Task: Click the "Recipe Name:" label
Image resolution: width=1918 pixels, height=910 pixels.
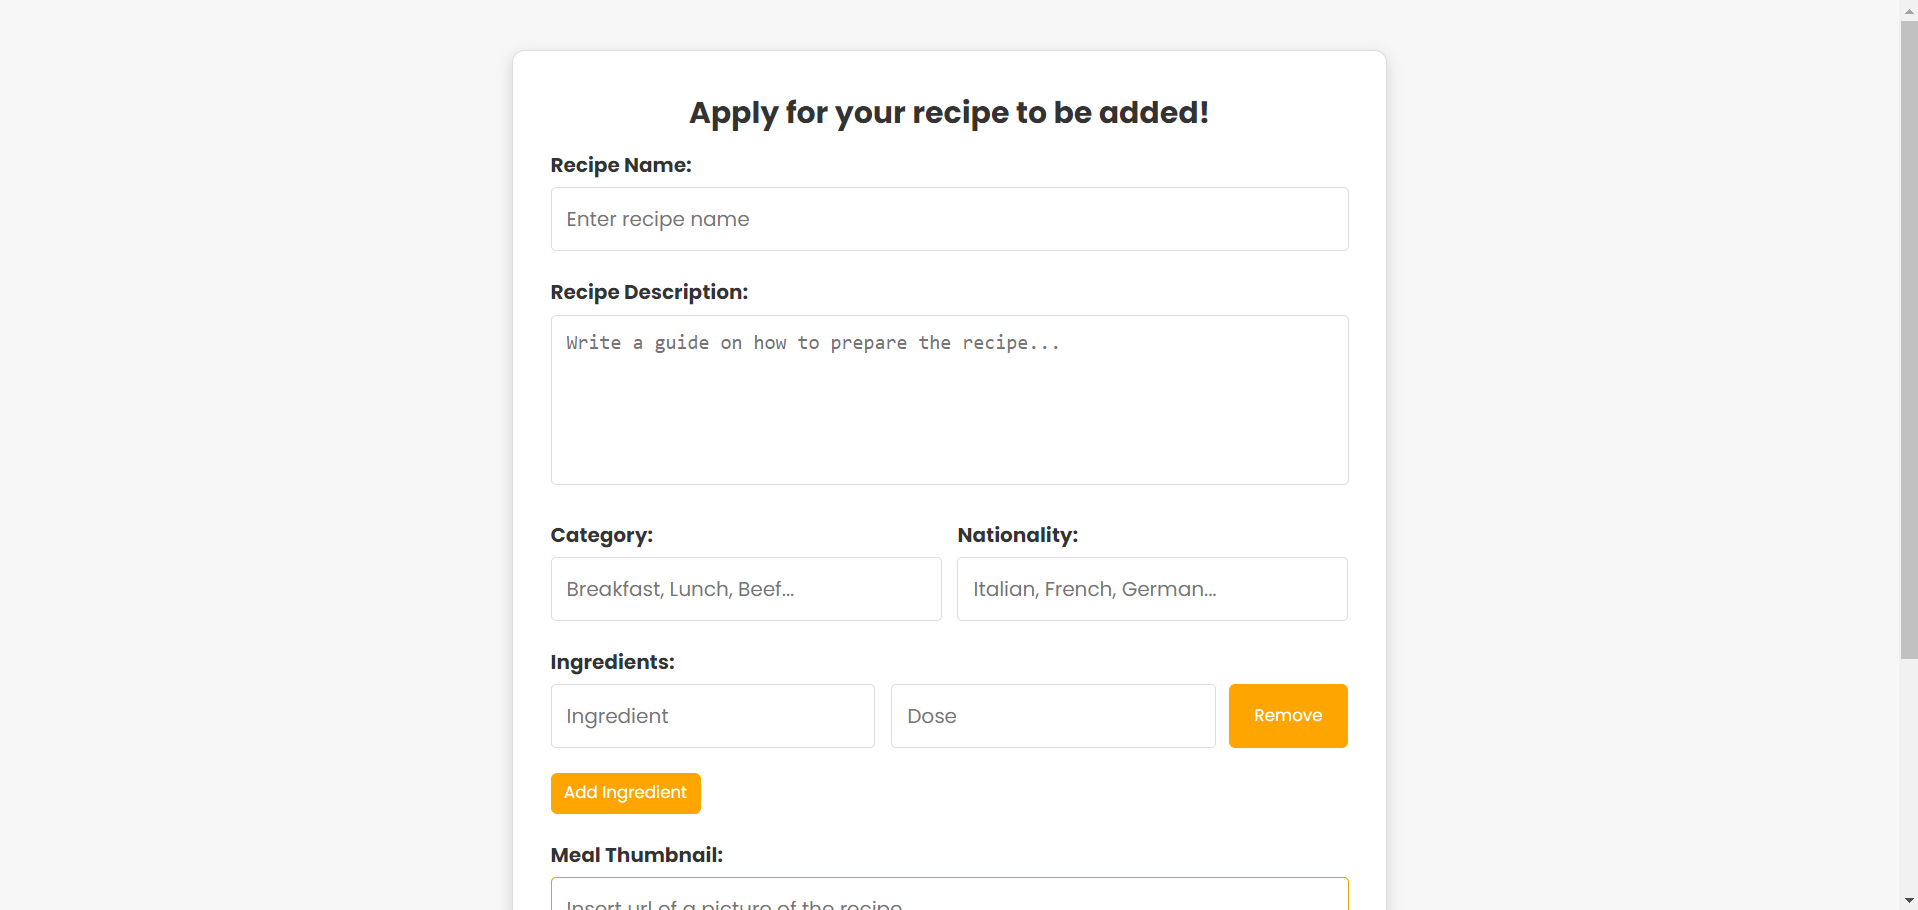Action: coord(621,165)
